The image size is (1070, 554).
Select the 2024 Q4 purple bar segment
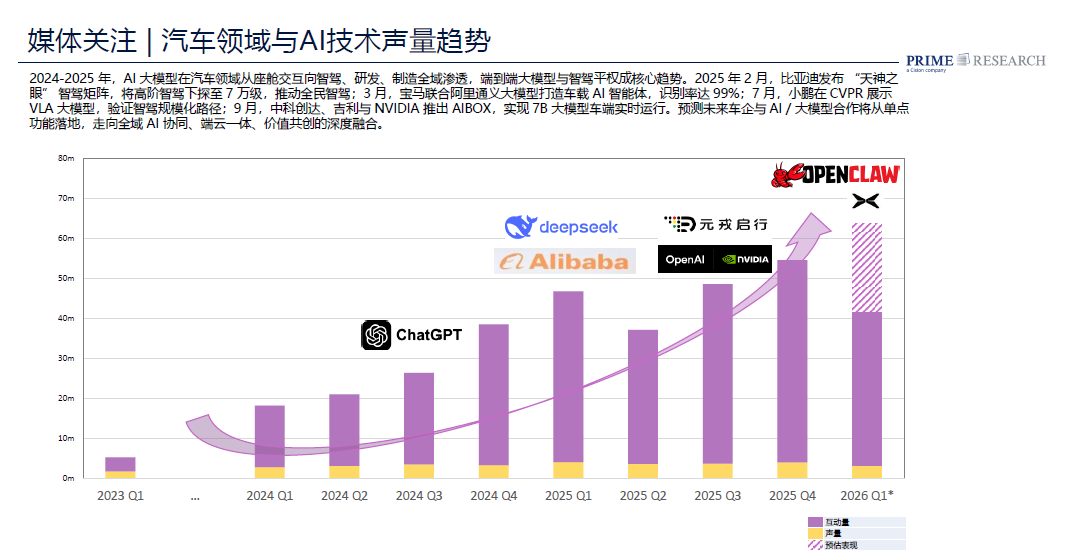pos(493,395)
